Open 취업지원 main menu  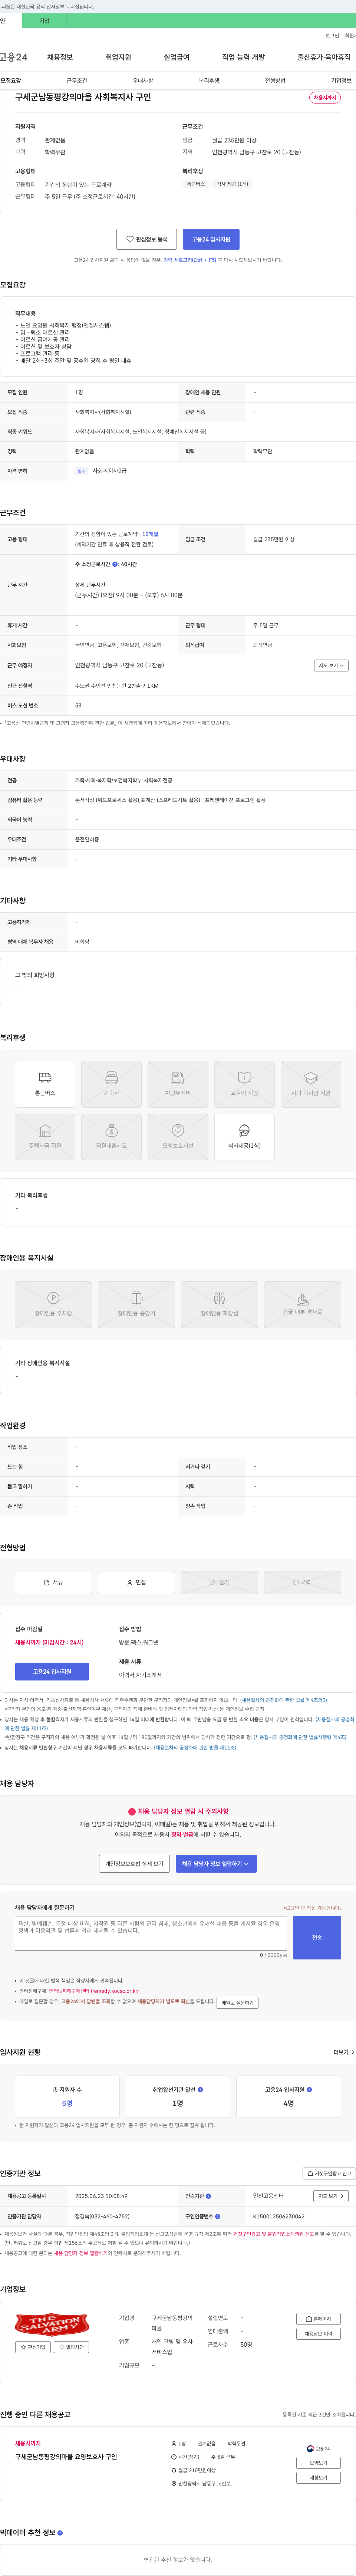(118, 57)
